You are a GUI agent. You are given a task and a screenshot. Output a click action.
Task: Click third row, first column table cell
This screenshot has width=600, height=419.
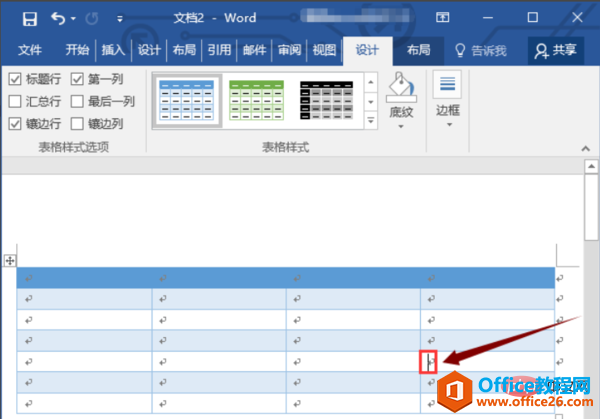pyautogui.click(x=84, y=320)
